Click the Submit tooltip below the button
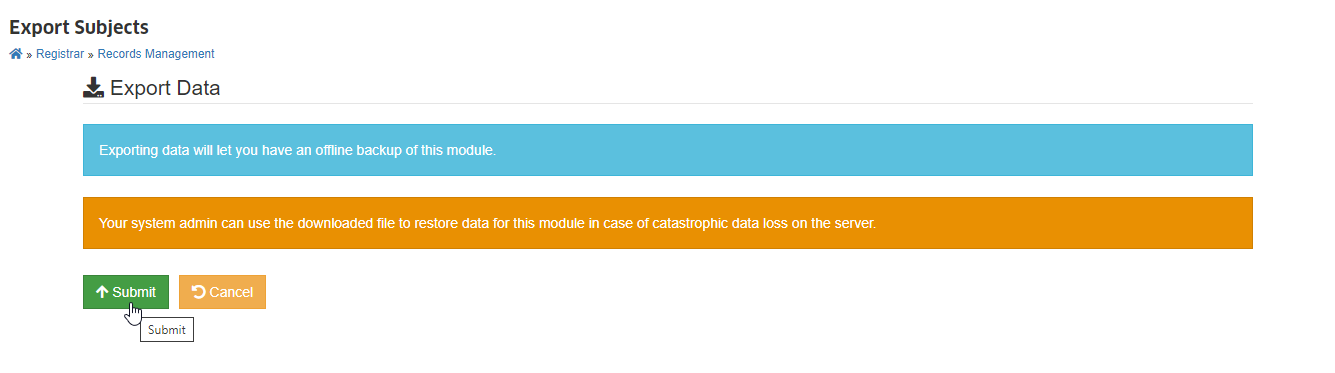 167,330
